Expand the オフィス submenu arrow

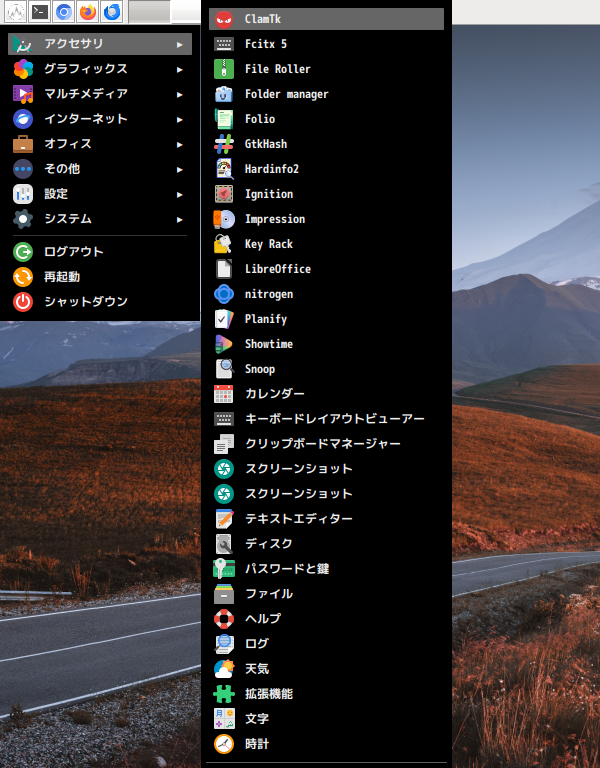(x=180, y=144)
